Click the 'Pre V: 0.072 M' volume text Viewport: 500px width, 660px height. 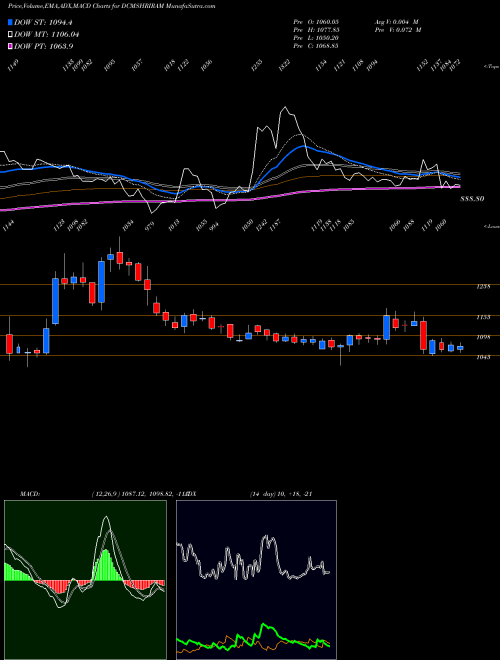pos(398,30)
